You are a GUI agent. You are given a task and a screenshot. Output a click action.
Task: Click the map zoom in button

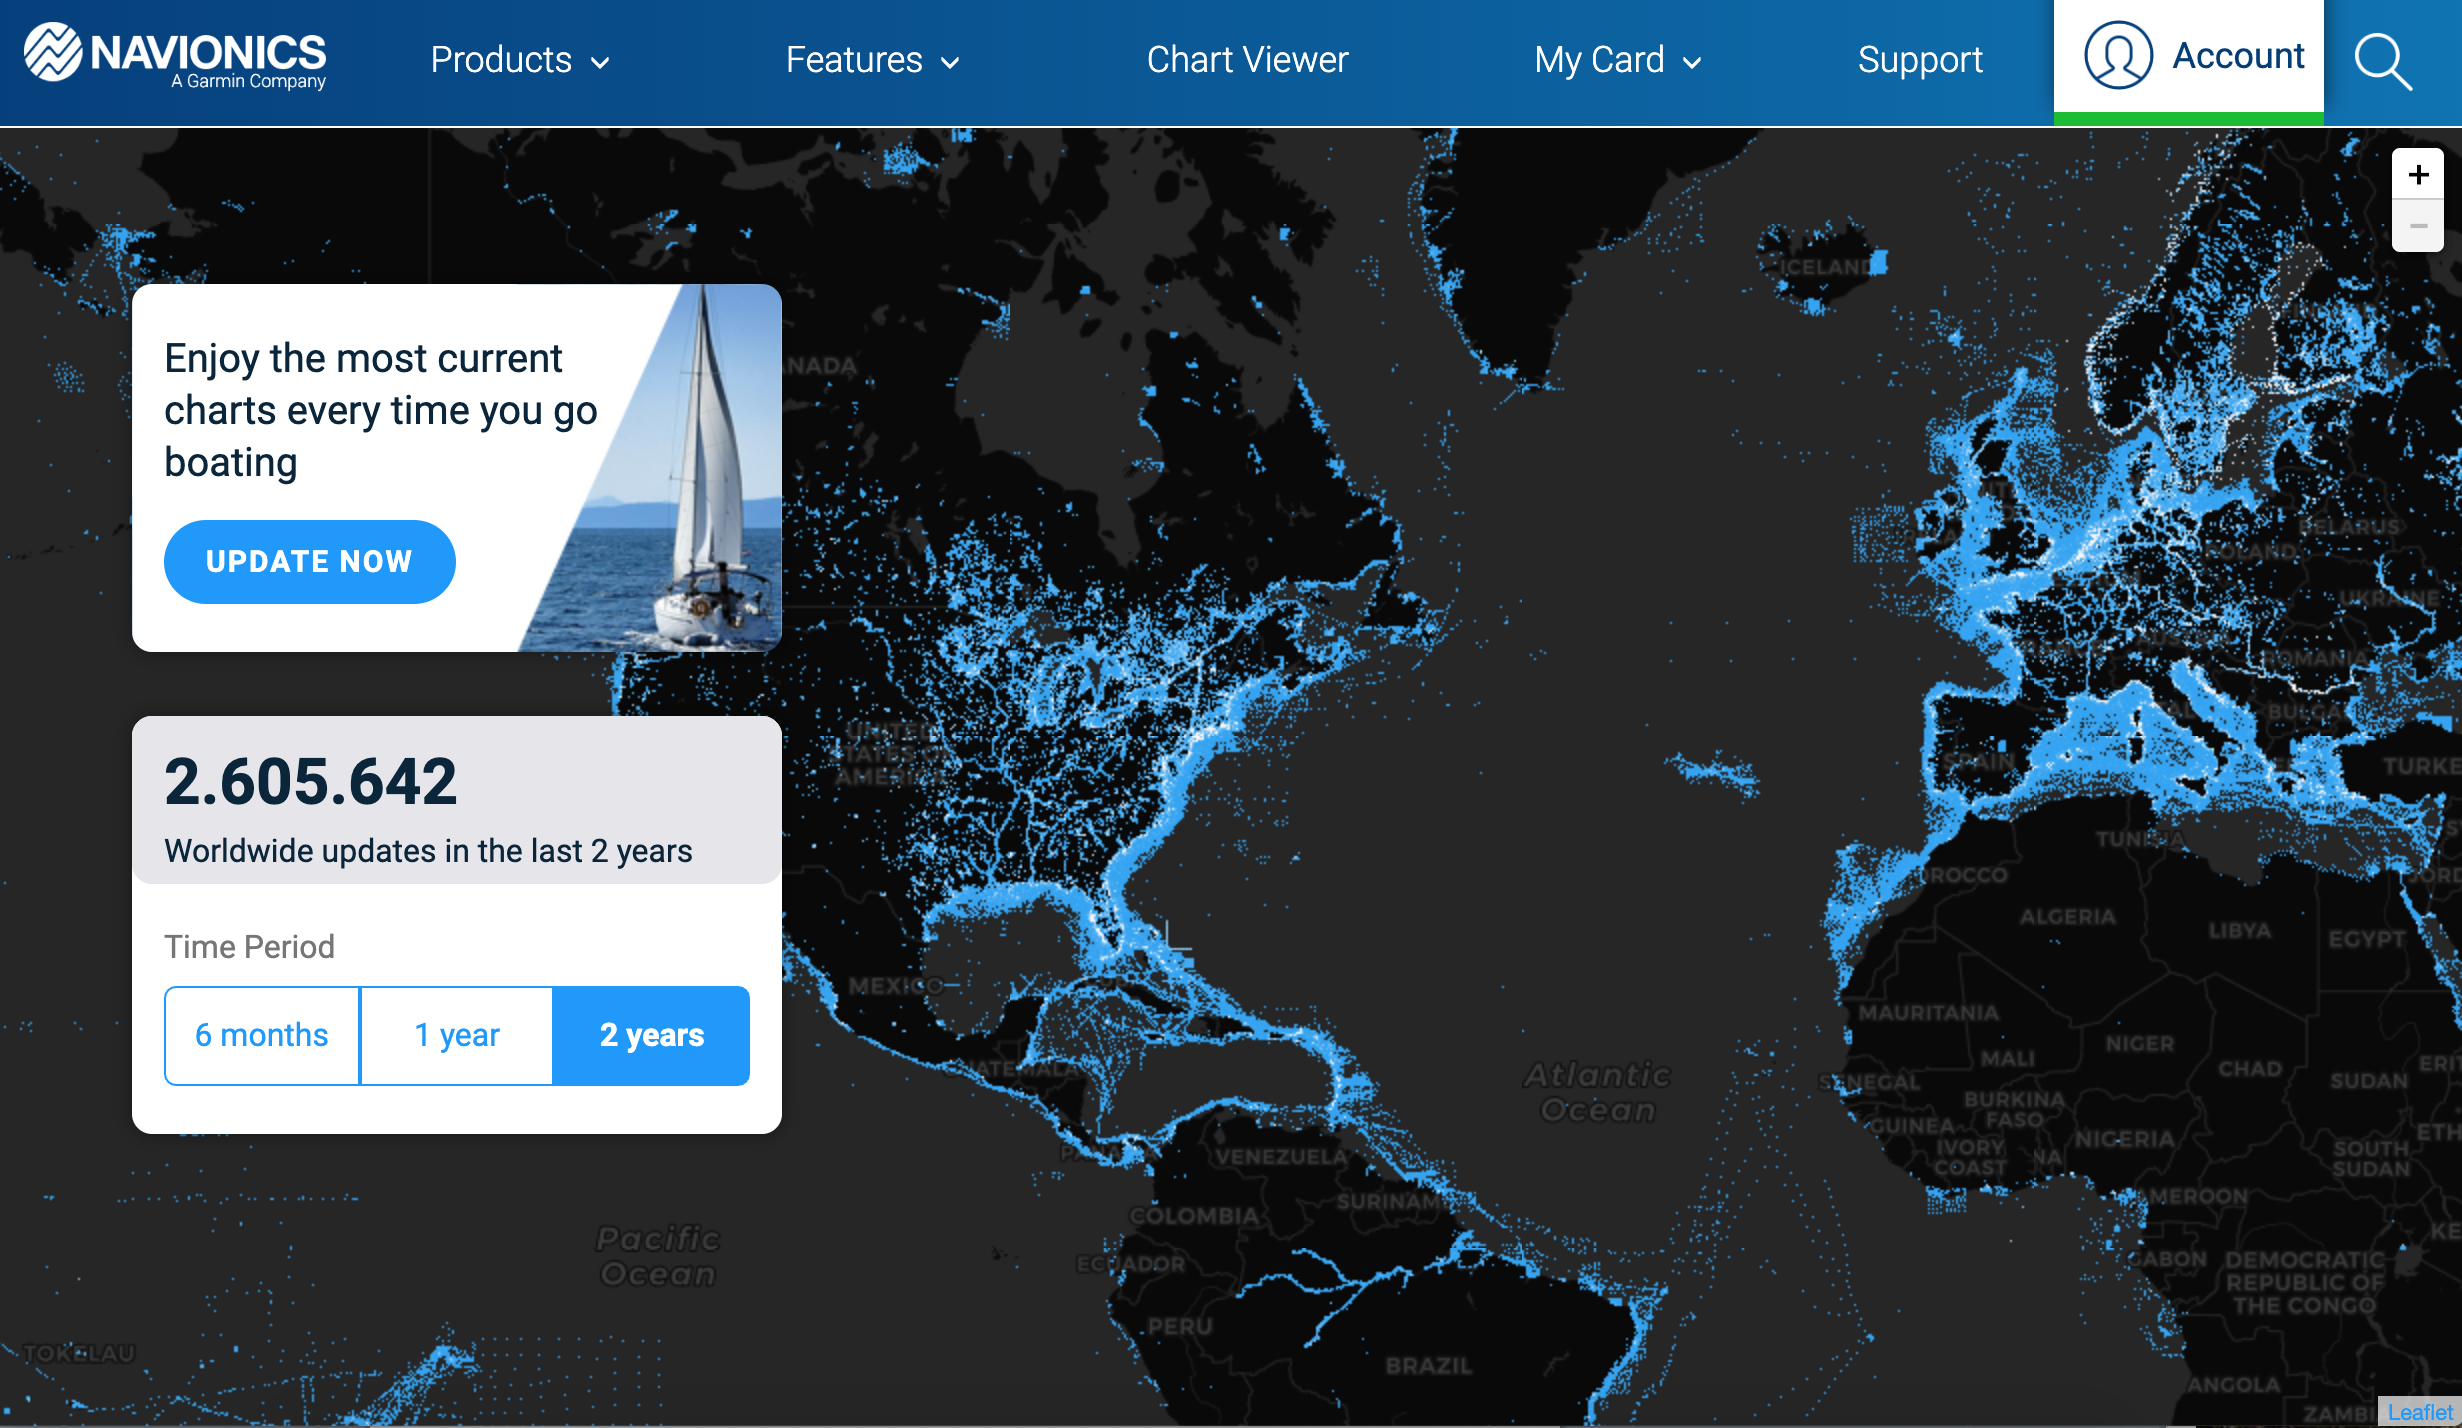click(2418, 173)
